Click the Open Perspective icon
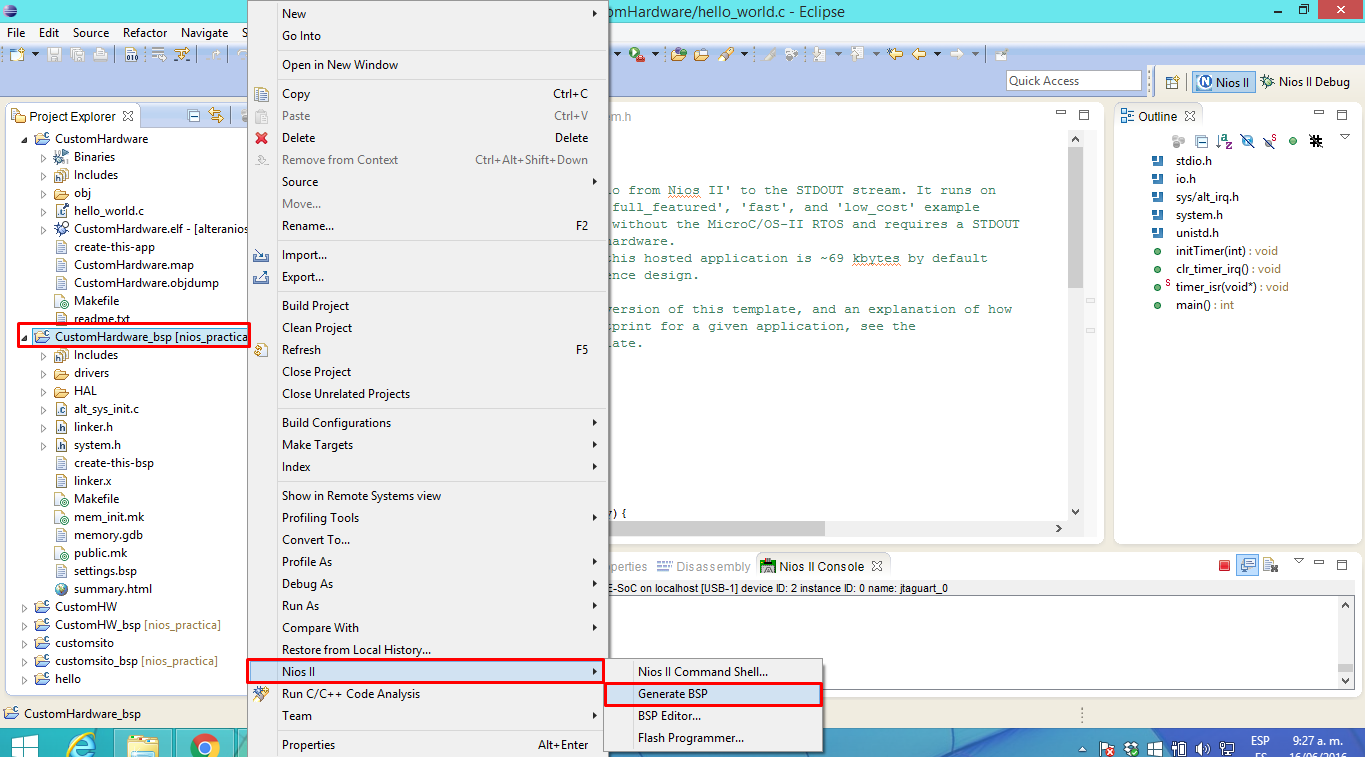Viewport: 1365px width, 757px height. click(x=1173, y=82)
